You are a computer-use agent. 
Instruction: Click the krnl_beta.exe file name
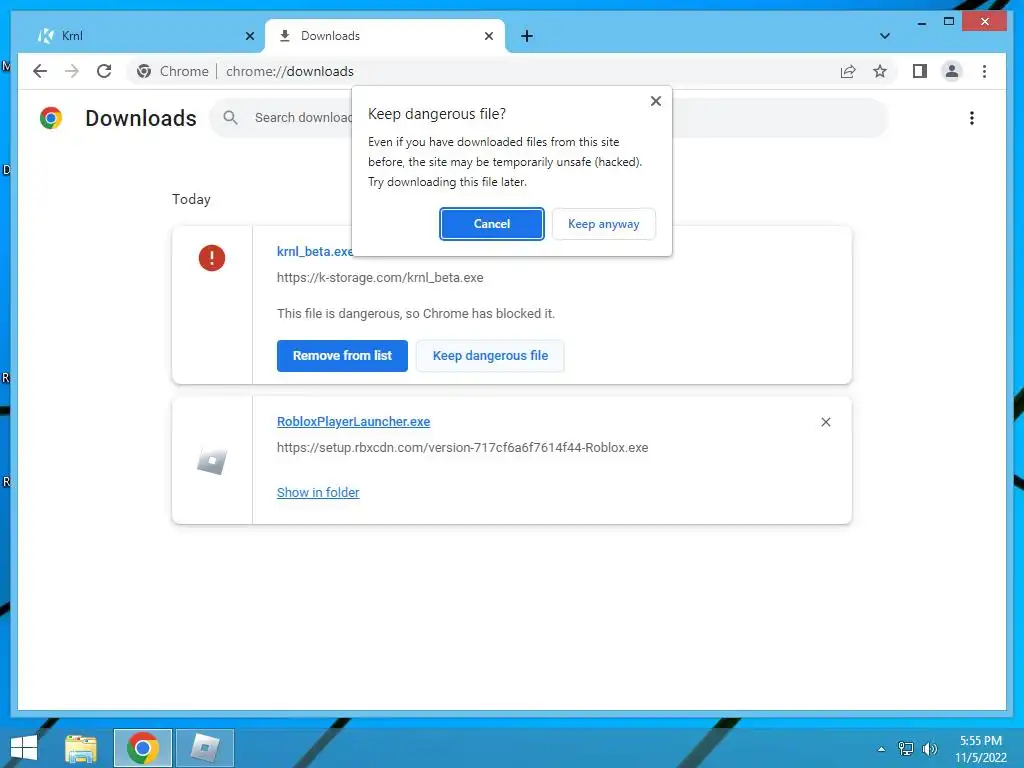pos(315,251)
